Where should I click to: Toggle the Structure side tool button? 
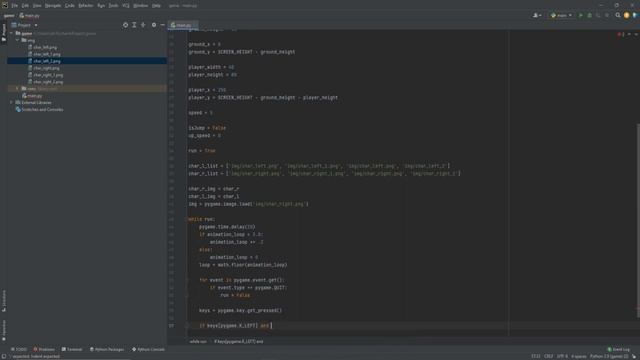coord(4,301)
